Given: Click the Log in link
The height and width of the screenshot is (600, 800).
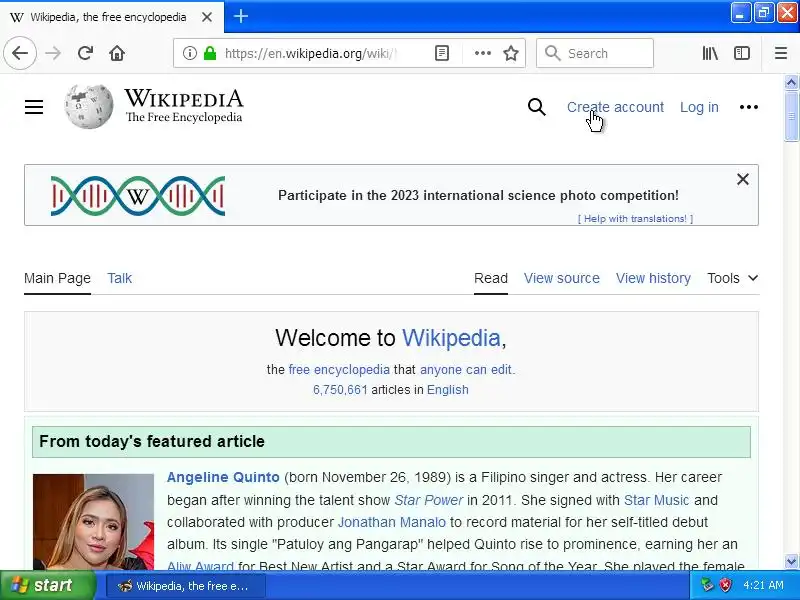Looking at the screenshot, I should tap(699, 107).
